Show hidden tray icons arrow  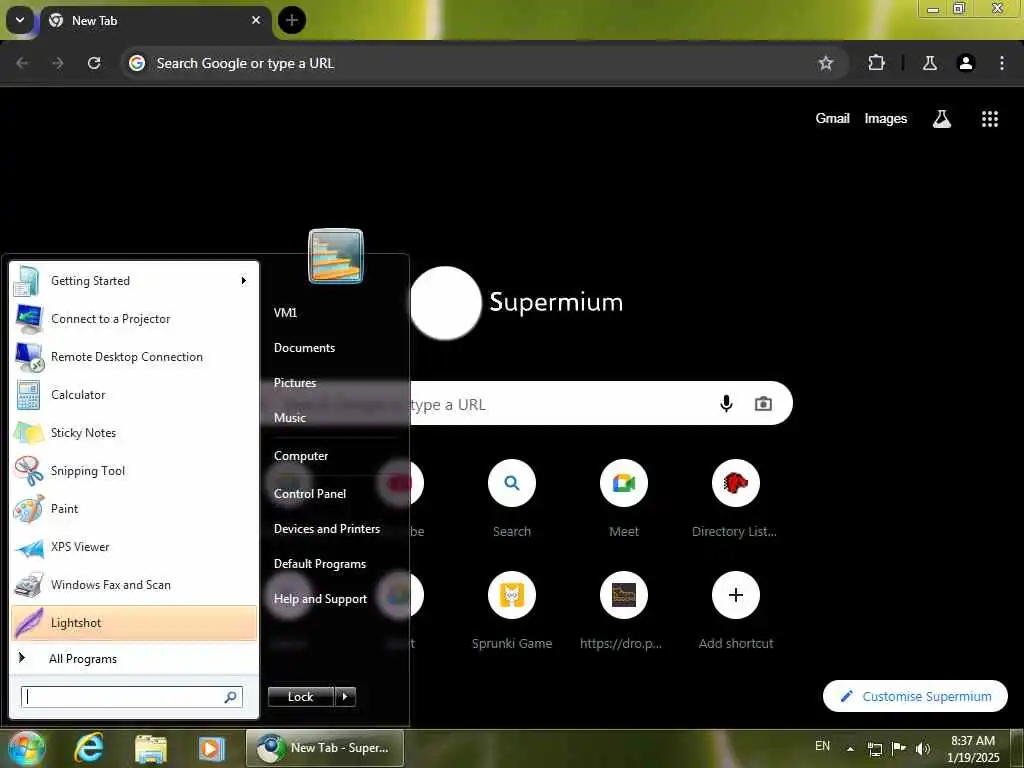coord(850,749)
